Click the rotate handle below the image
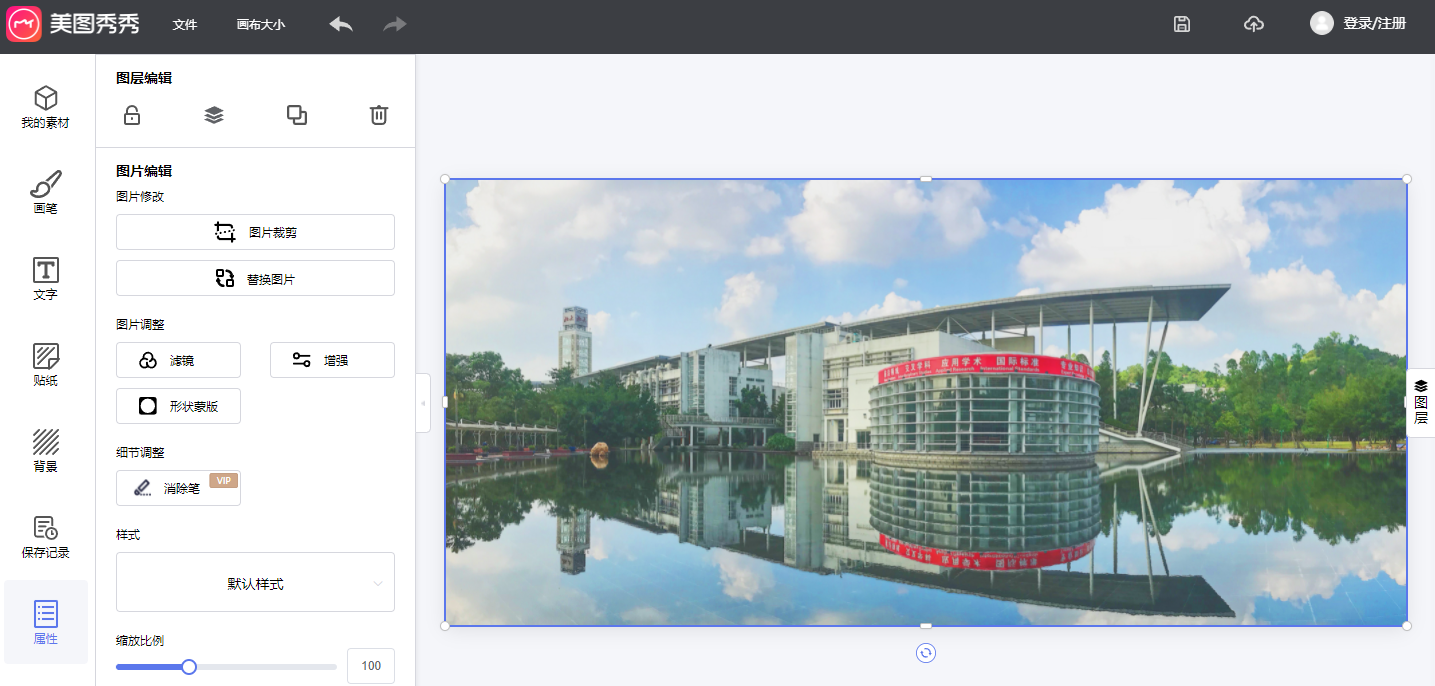 coord(926,653)
